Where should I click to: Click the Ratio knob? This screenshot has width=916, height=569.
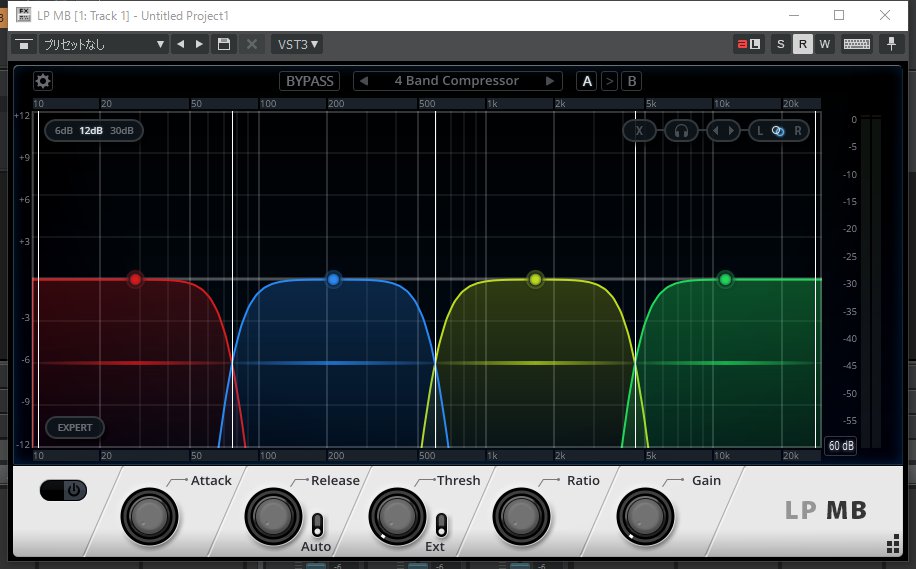point(521,516)
